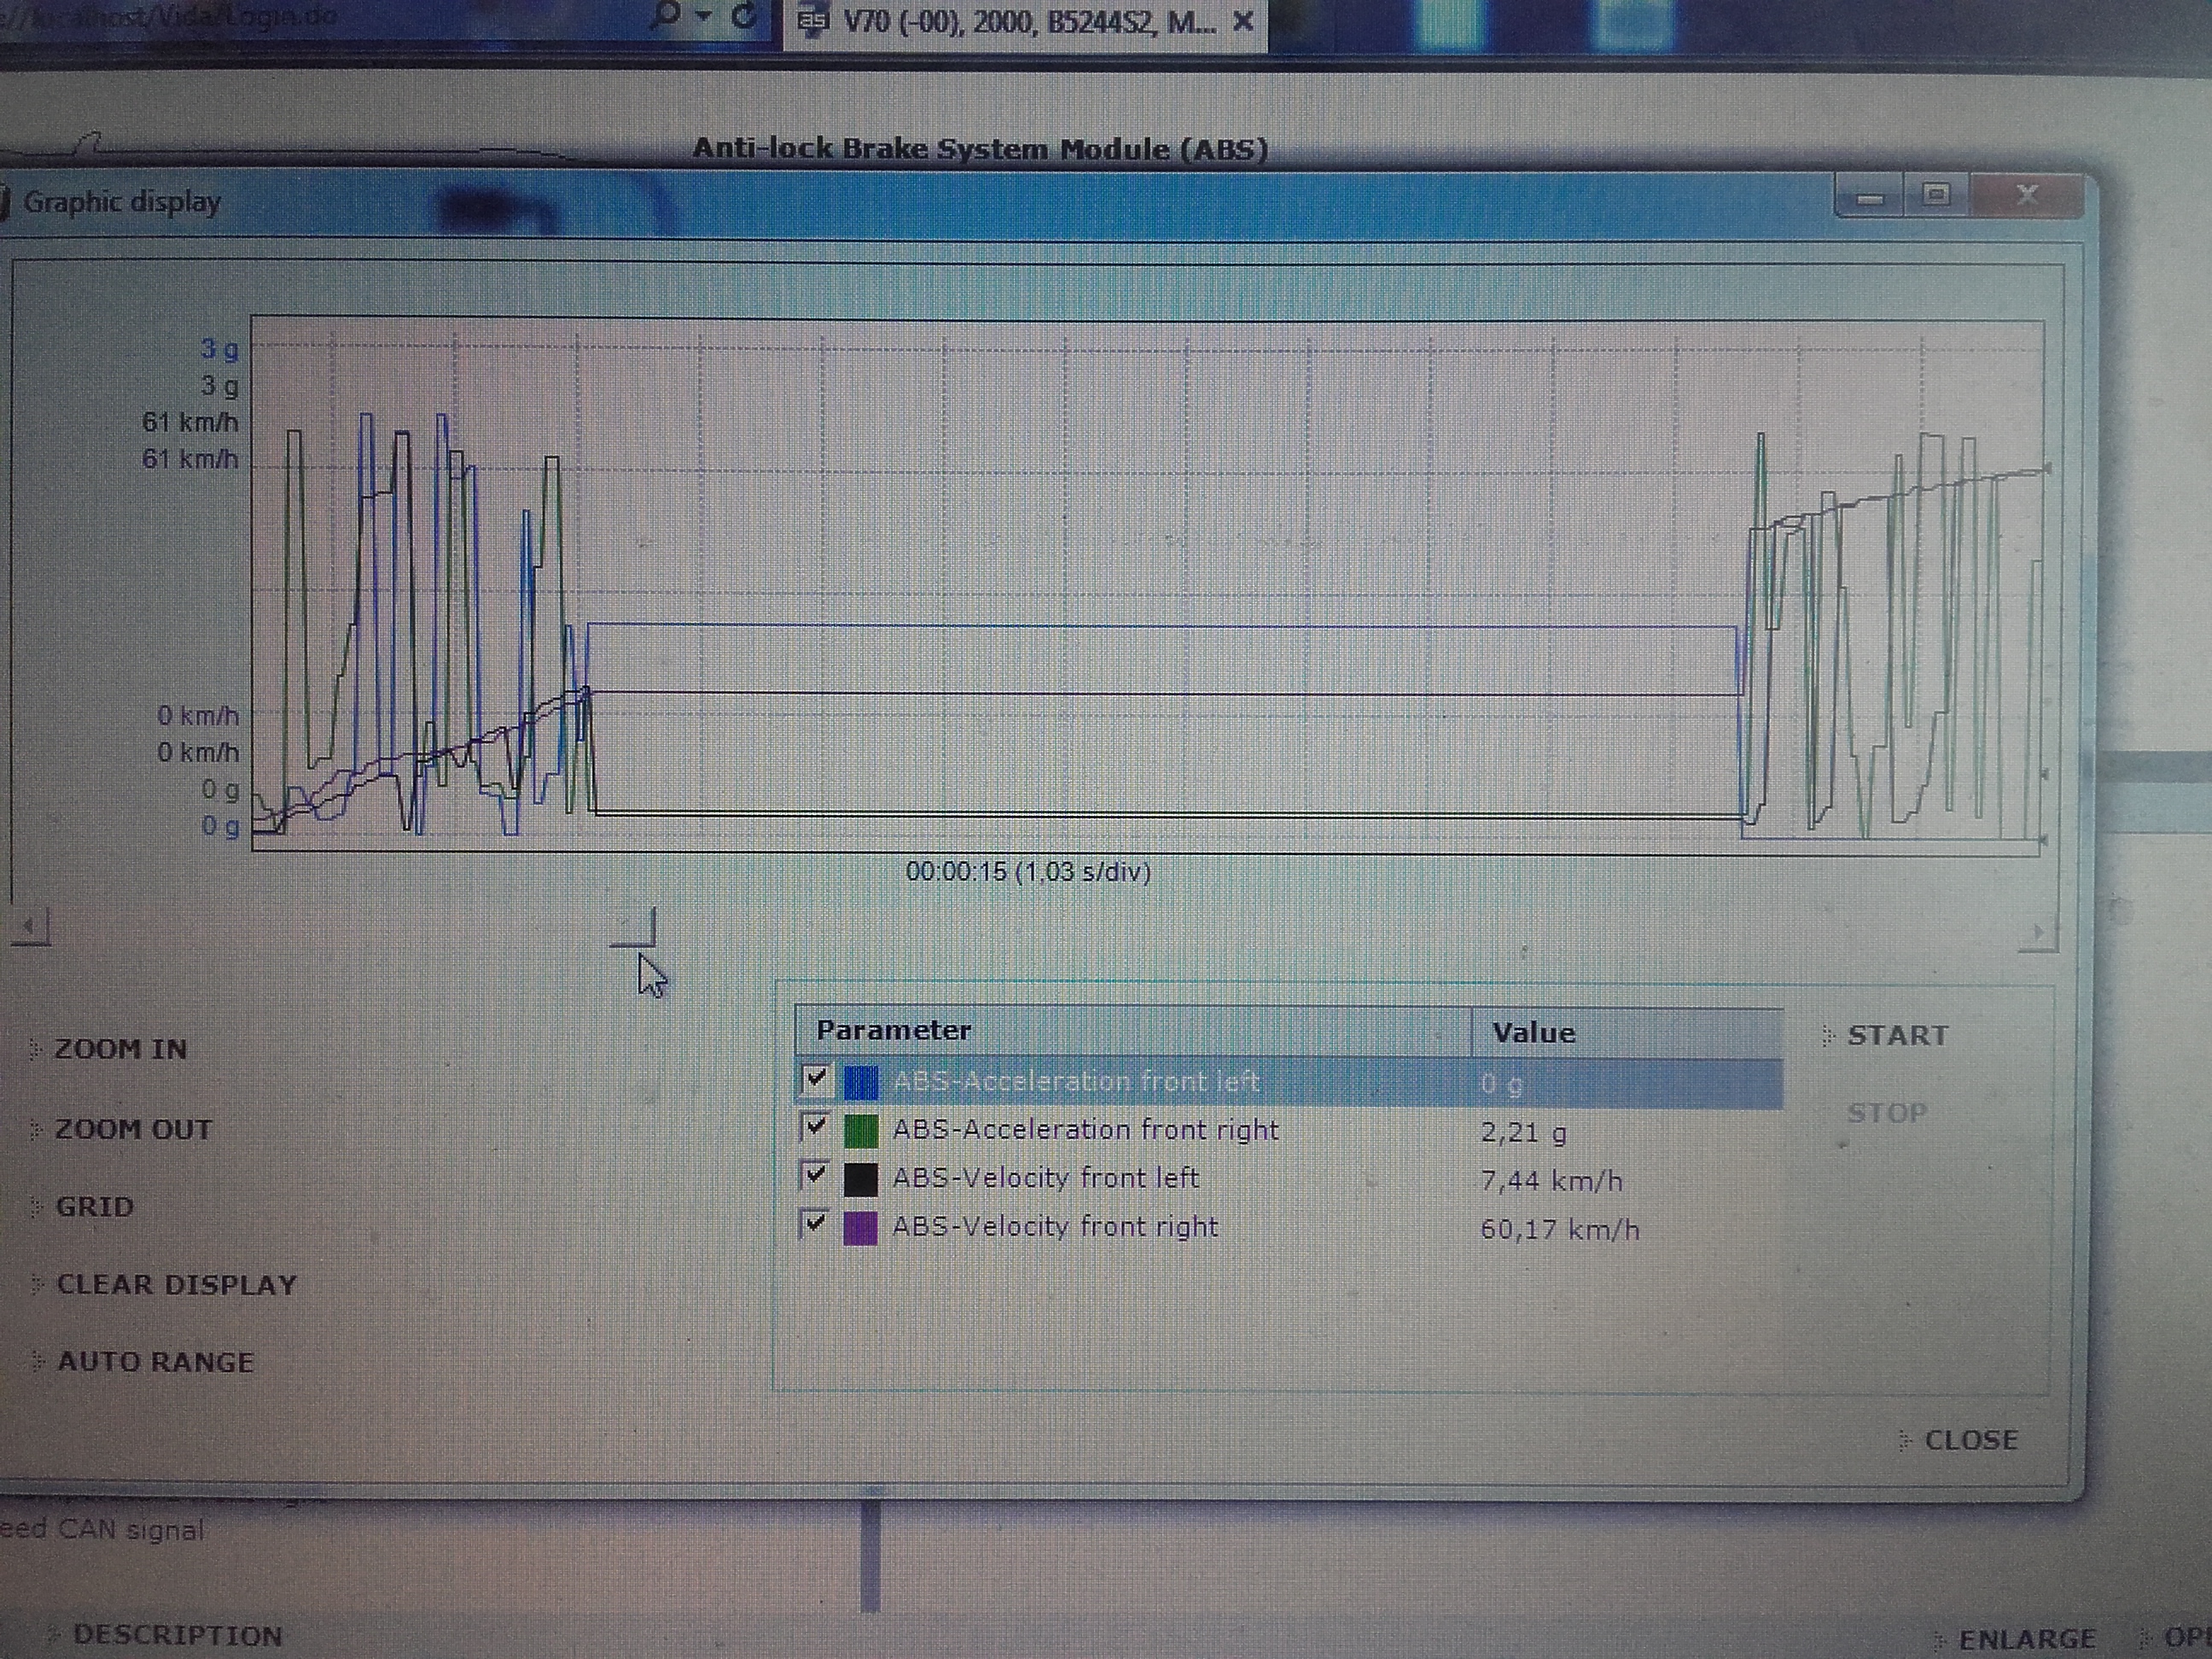This screenshot has height=1659, width=2212.
Task: Close the V70 browser tab
Action: pyautogui.click(x=1243, y=21)
